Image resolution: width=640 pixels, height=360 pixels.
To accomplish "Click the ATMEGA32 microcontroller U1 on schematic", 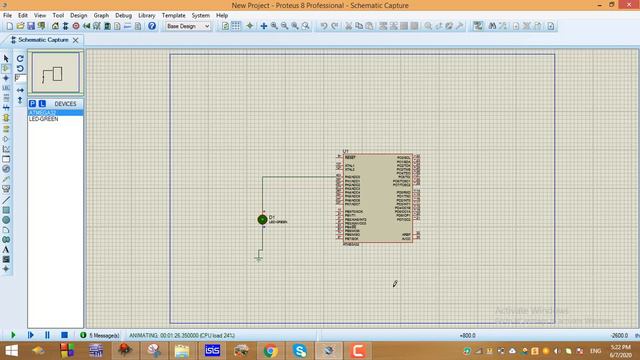I will (378, 198).
